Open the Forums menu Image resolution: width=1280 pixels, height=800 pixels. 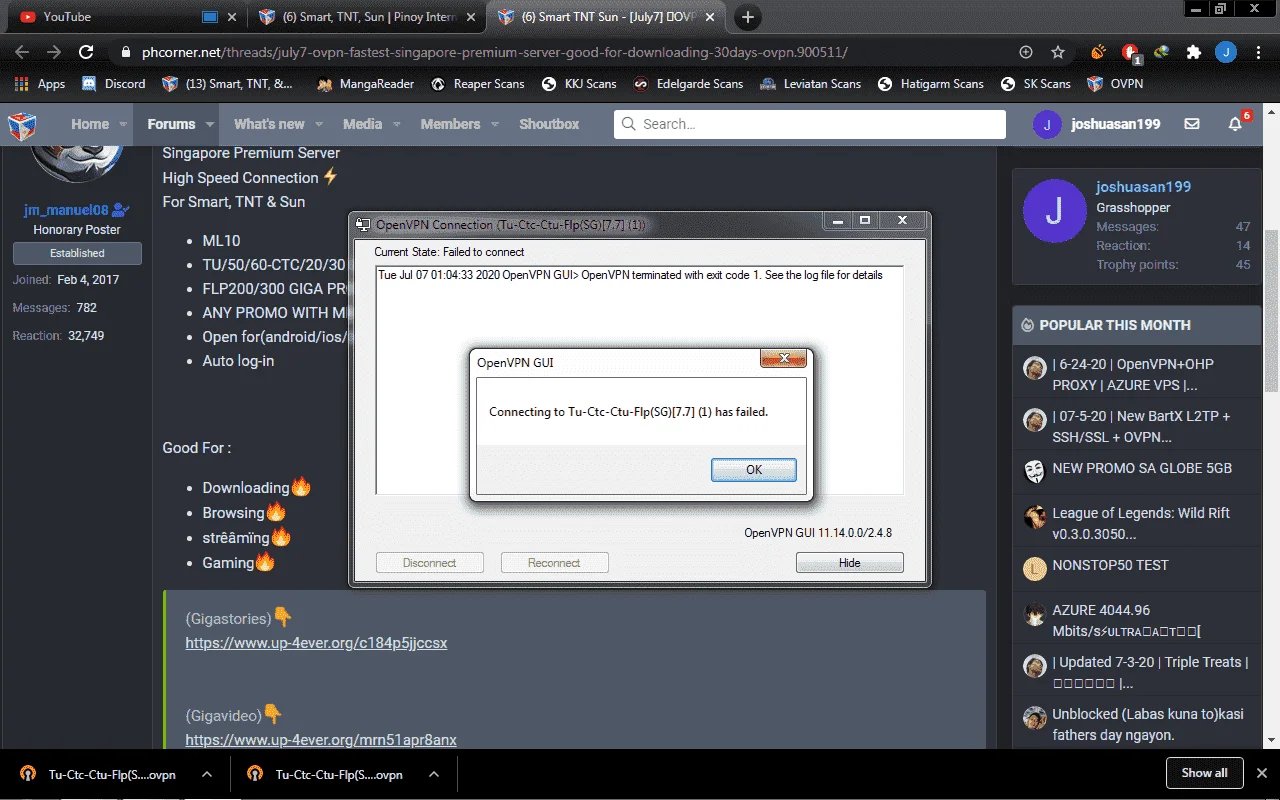click(x=171, y=124)
